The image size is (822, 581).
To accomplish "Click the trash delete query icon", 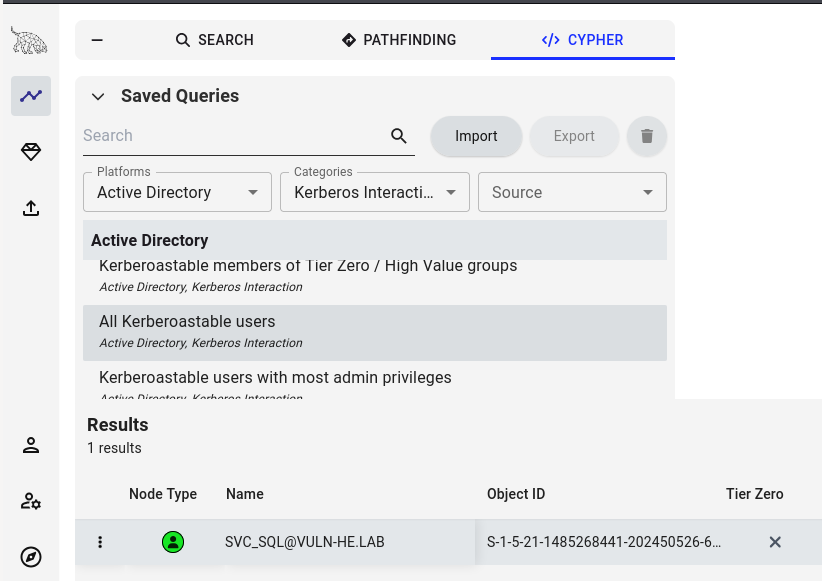I will pos(647,136).
